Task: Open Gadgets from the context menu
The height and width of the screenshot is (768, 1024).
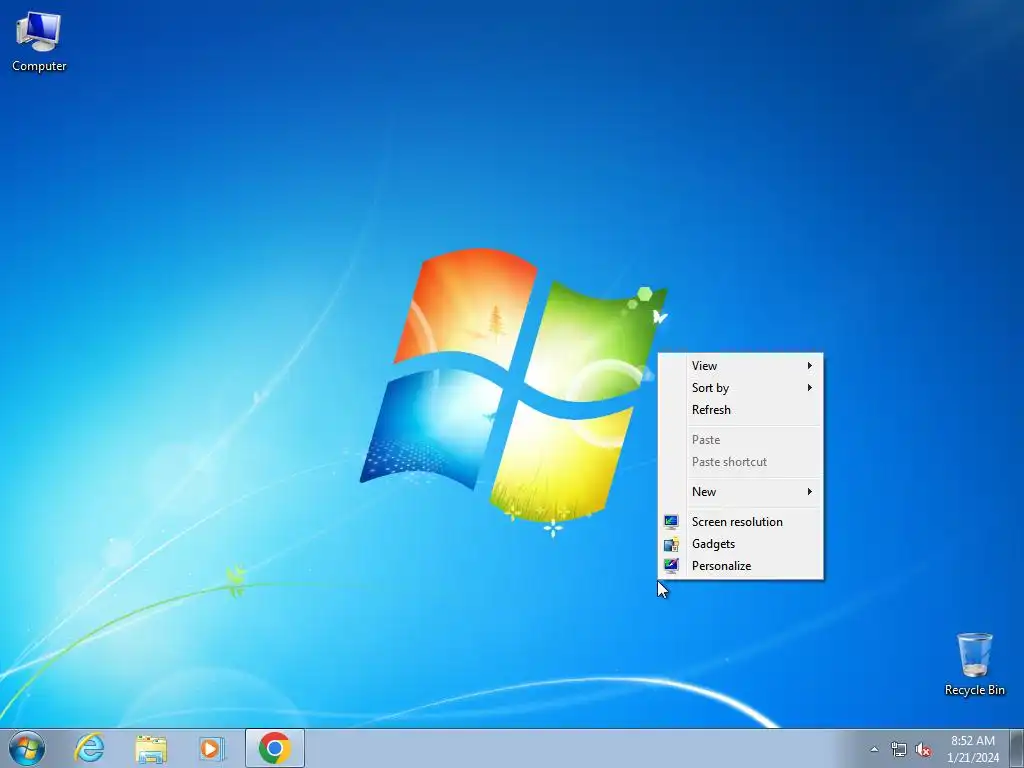Action: coord(741,544)
